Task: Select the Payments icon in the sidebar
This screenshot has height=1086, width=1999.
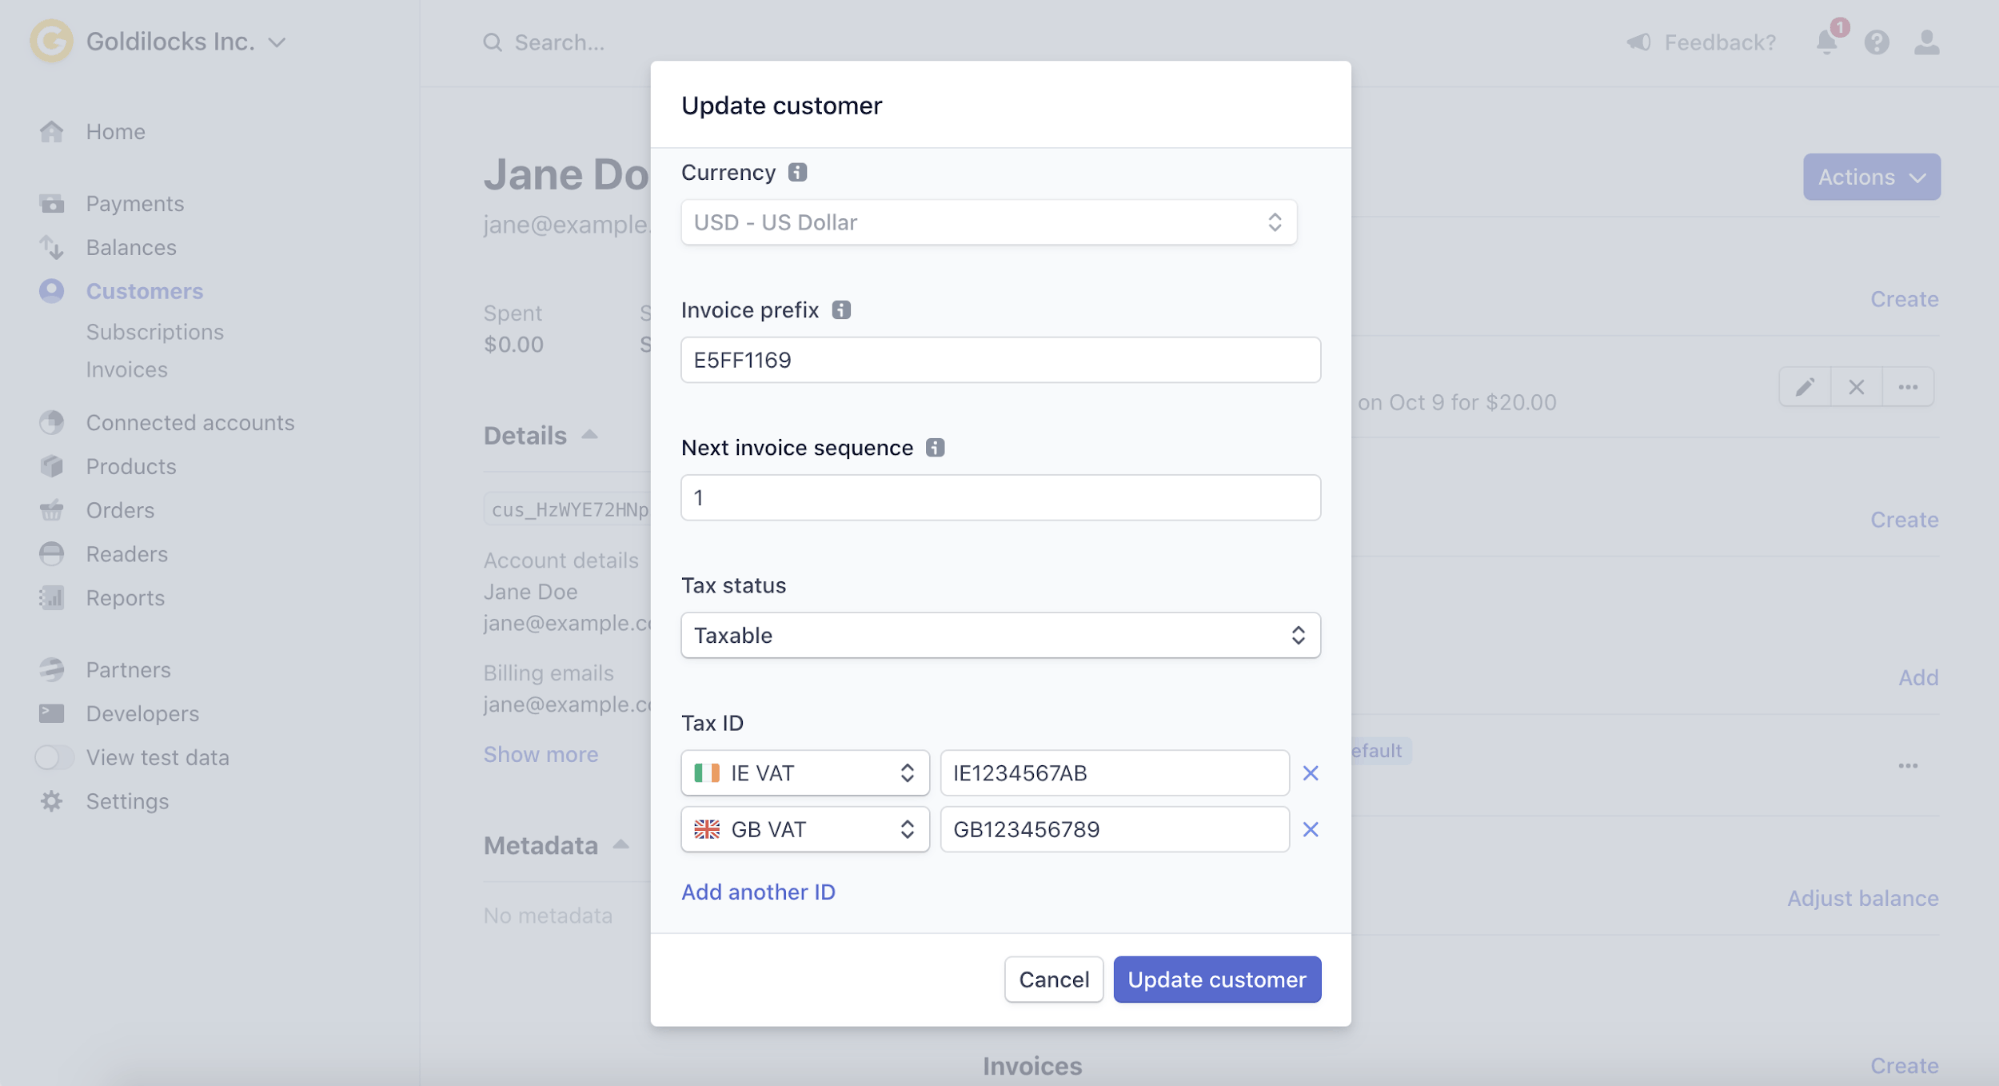Action: [x=51, y=203]
